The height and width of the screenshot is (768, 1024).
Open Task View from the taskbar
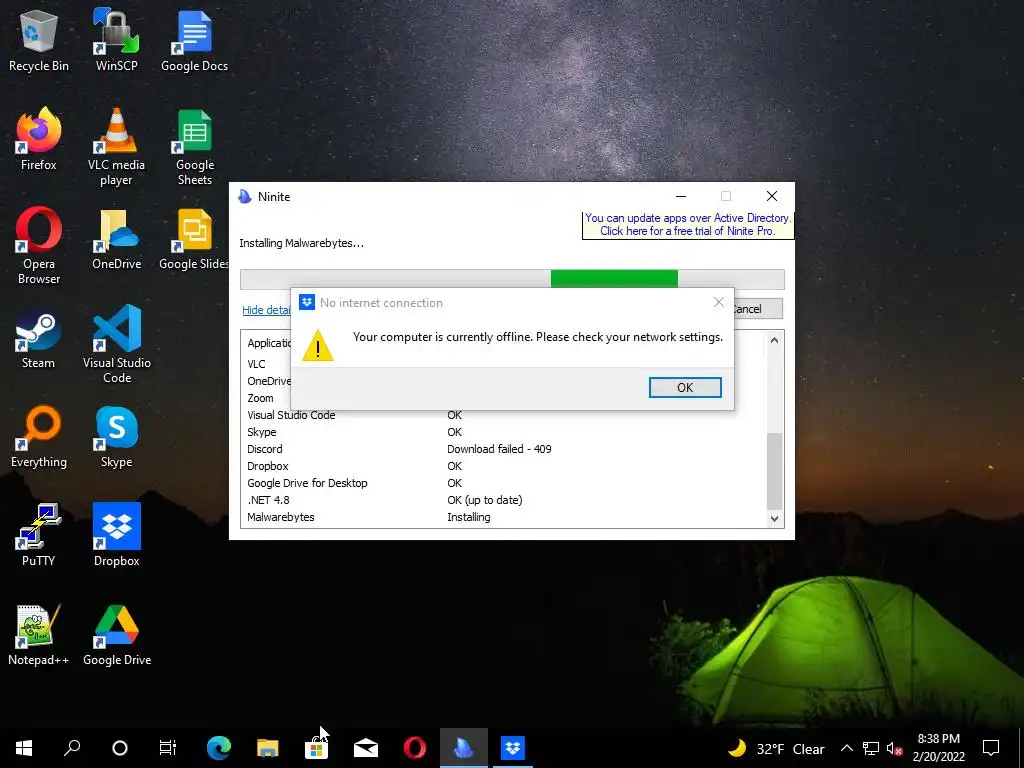coord(168,748)
